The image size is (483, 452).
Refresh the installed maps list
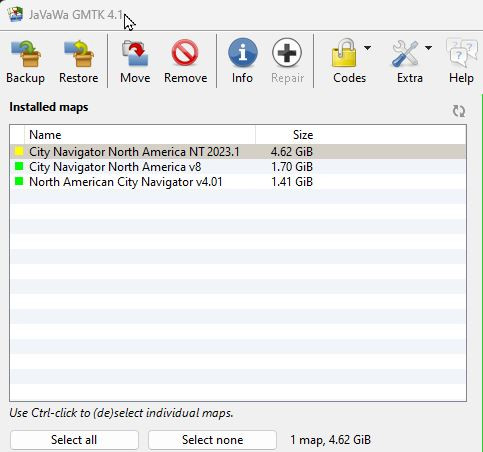click(459, 111)
